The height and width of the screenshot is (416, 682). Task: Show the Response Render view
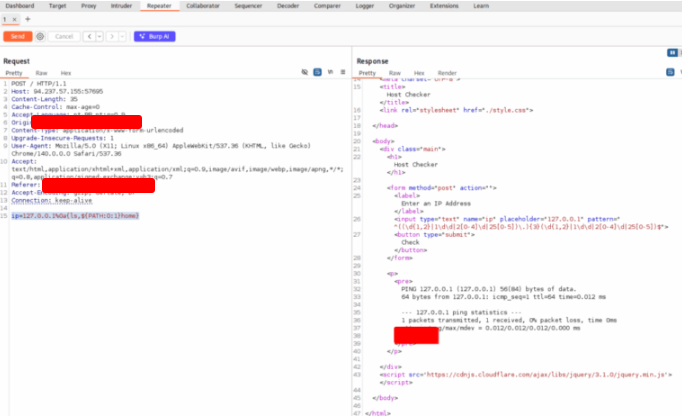[x=447, y=73]
